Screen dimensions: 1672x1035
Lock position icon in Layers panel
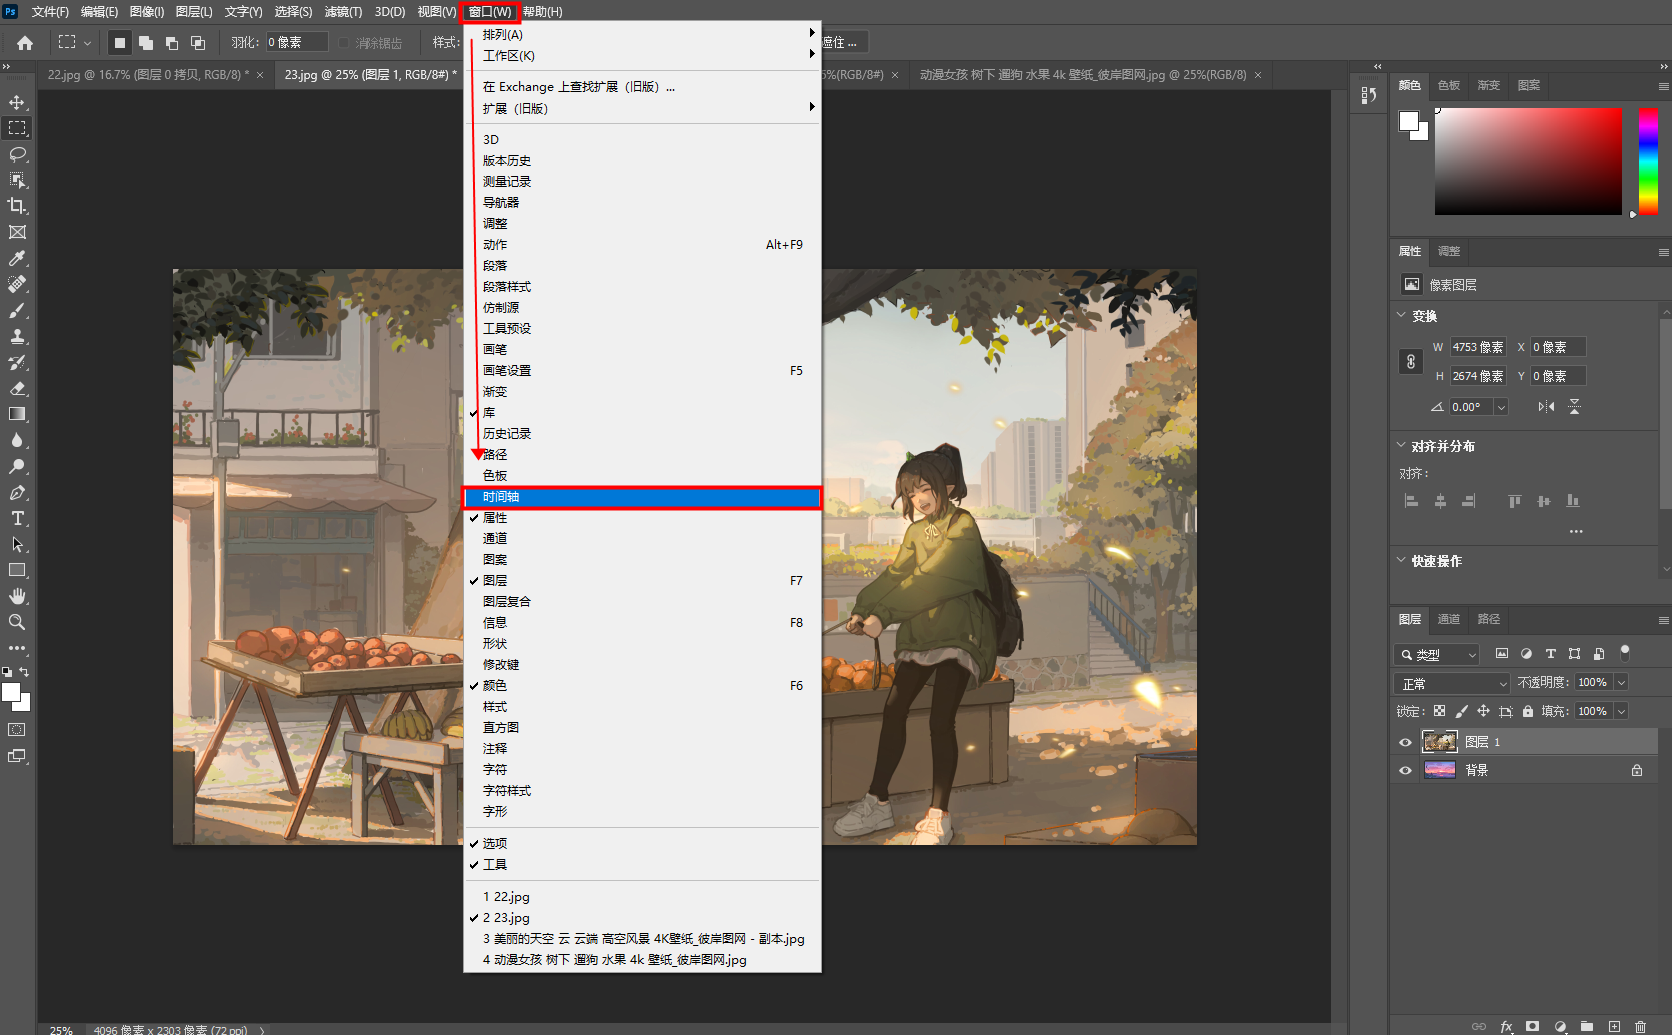tap(1483, 711)
